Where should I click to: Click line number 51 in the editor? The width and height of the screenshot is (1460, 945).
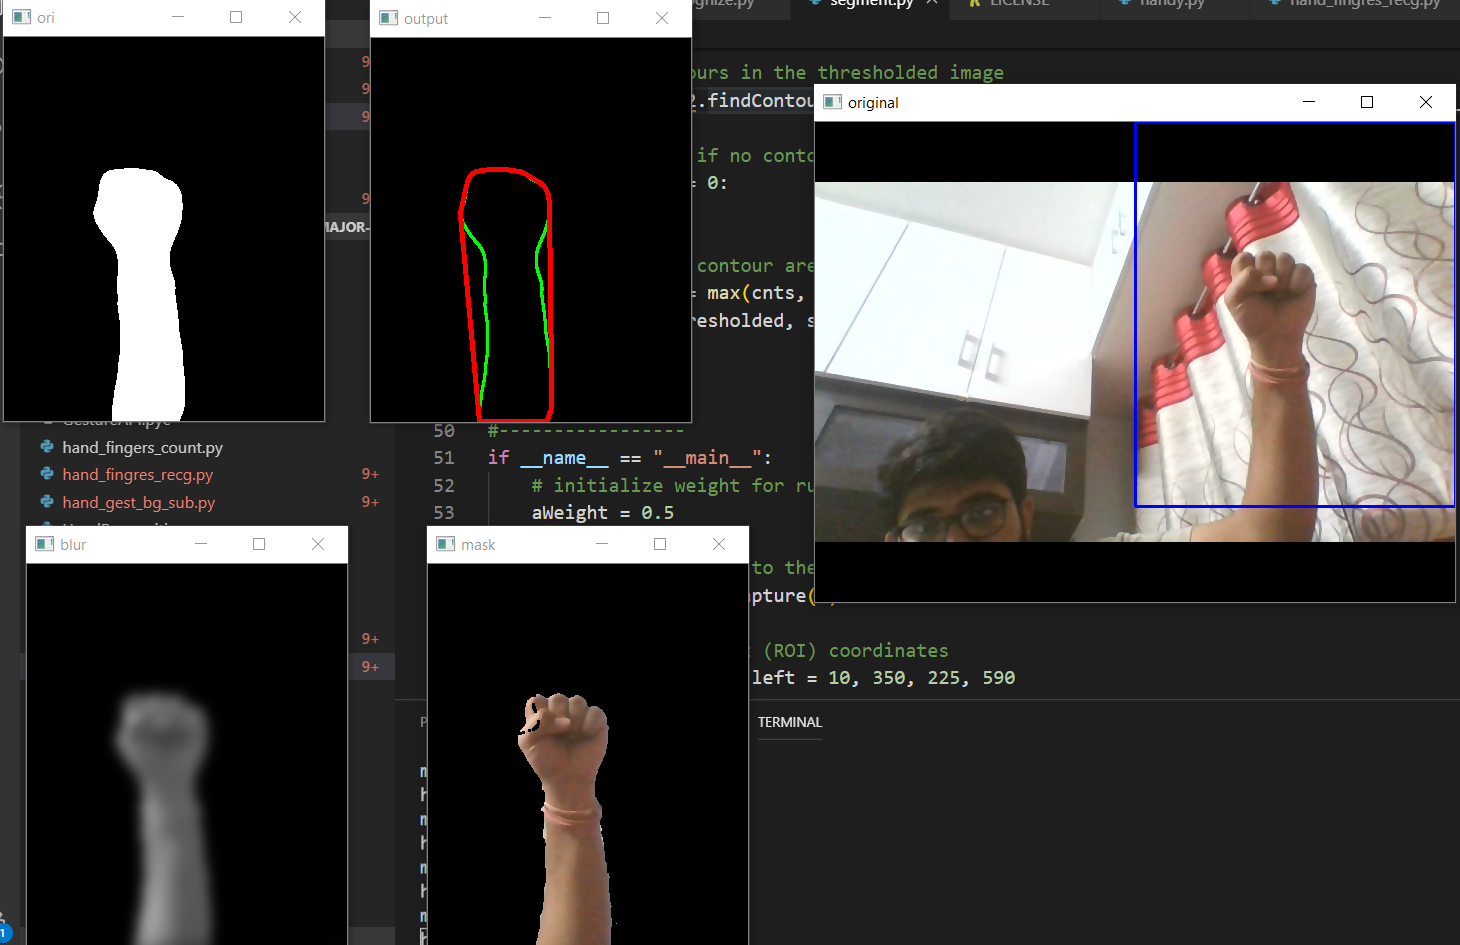tap(444, 458)
